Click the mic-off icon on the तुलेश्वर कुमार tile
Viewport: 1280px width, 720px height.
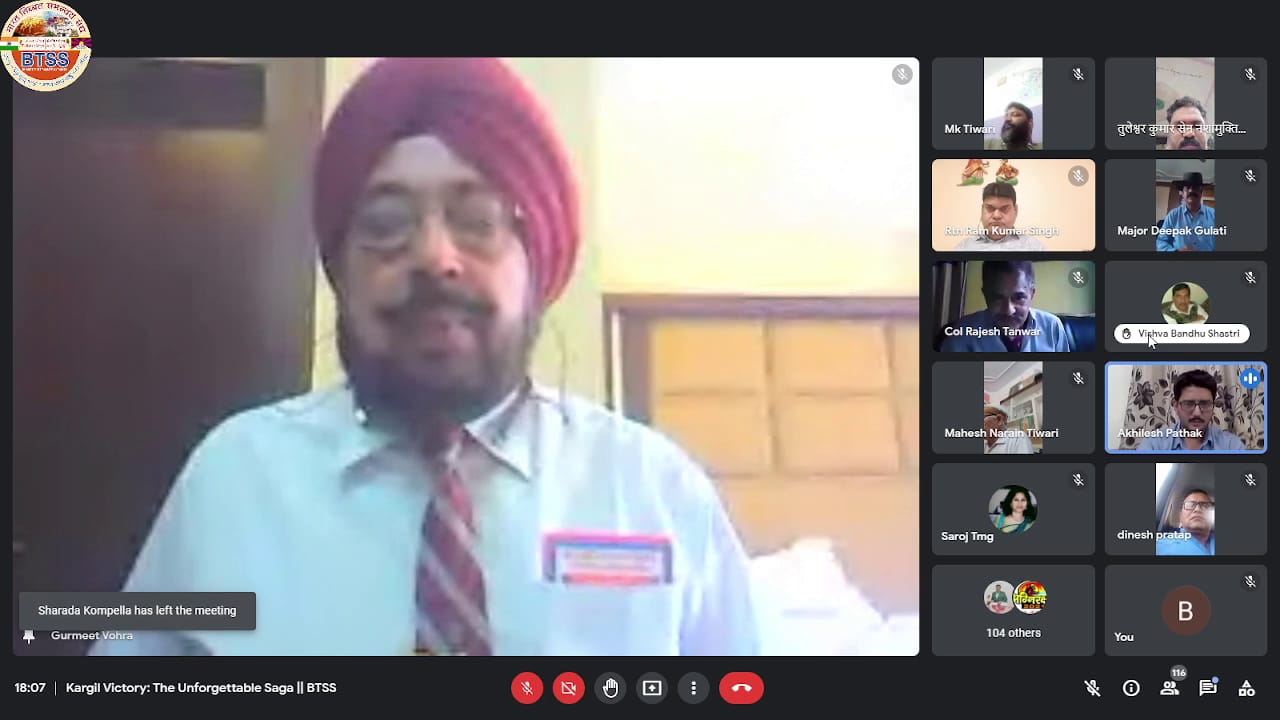click(1250, 74)
